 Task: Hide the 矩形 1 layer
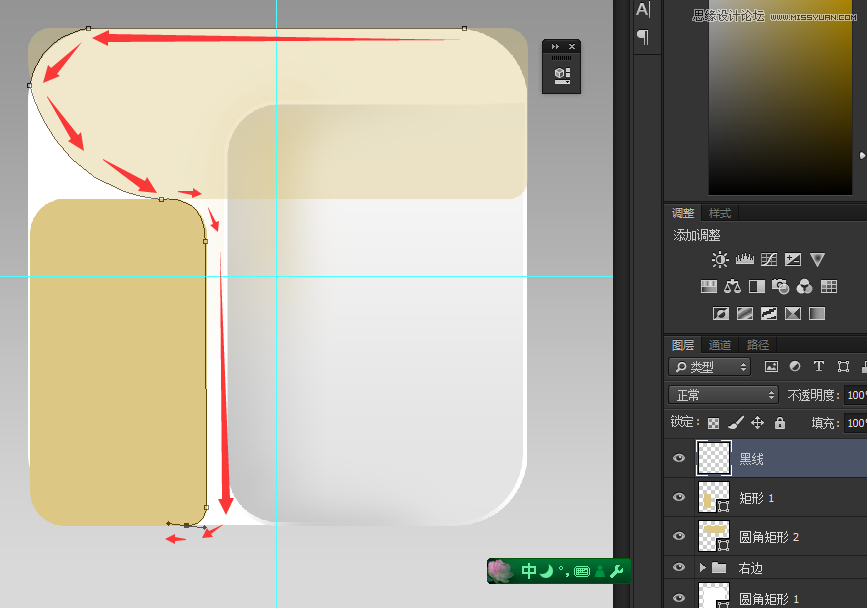pos(679,497)
